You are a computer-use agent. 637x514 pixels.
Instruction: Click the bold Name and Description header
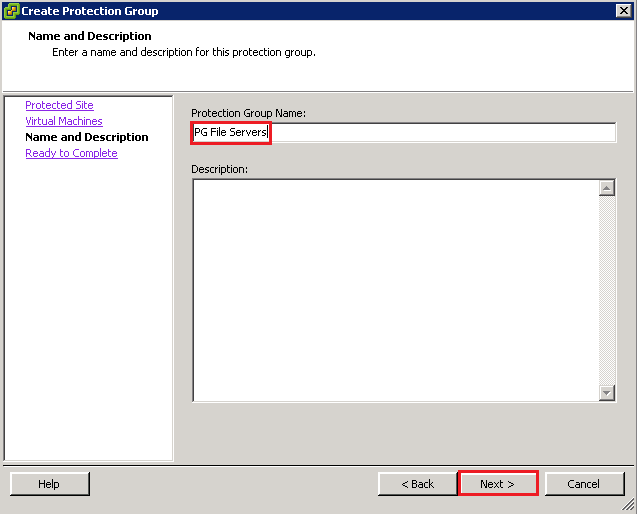[90, 36]
